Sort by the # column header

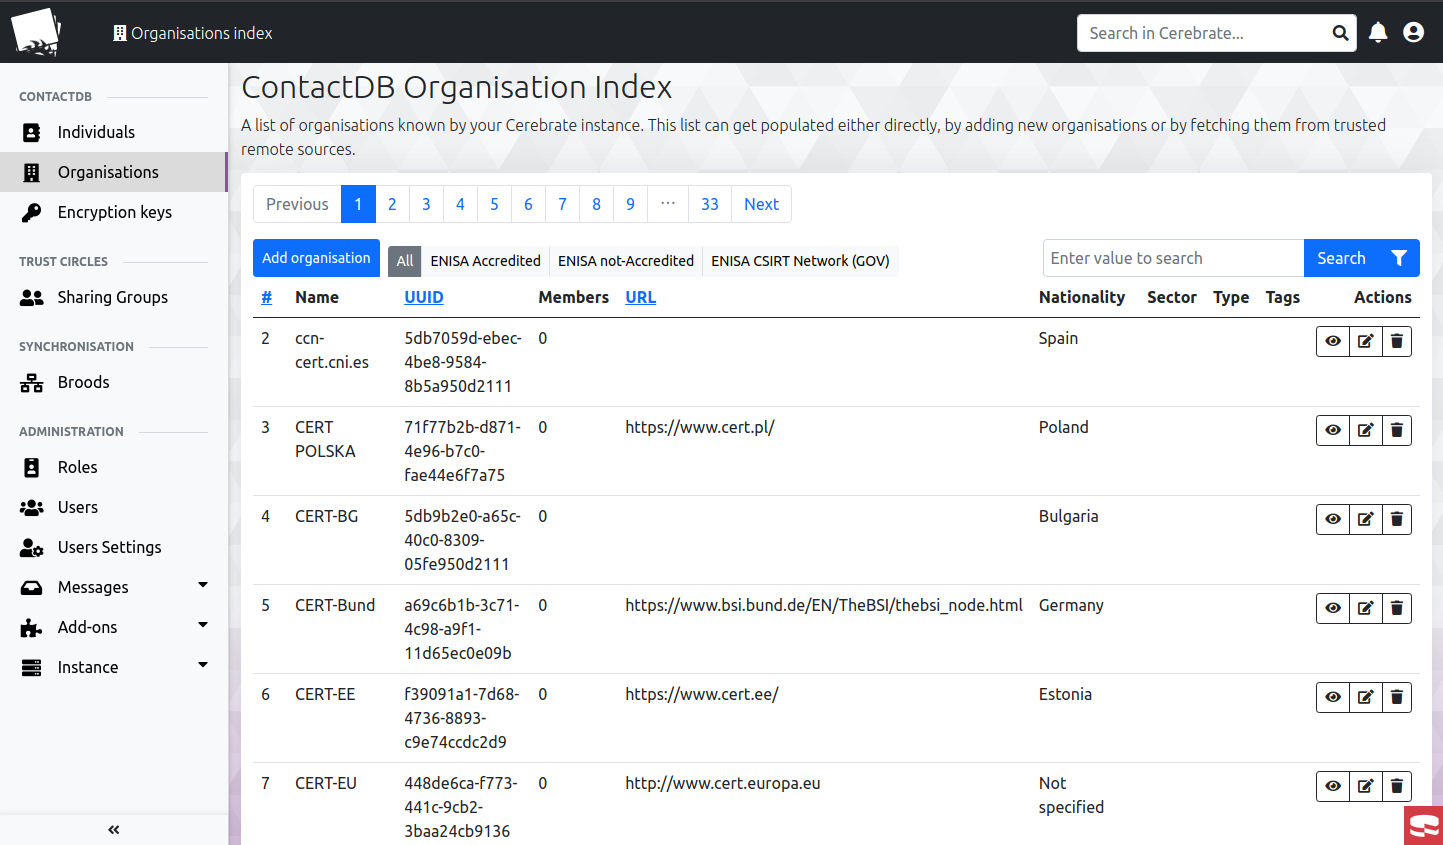pyautogui.click(x=266, y=297)
